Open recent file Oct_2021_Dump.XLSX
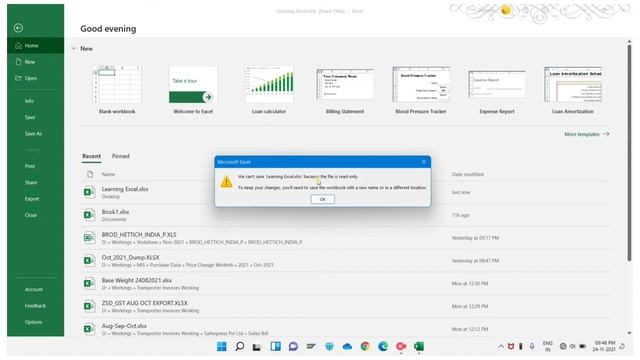This screenshot has width=640, height=360. pos(345,261)
